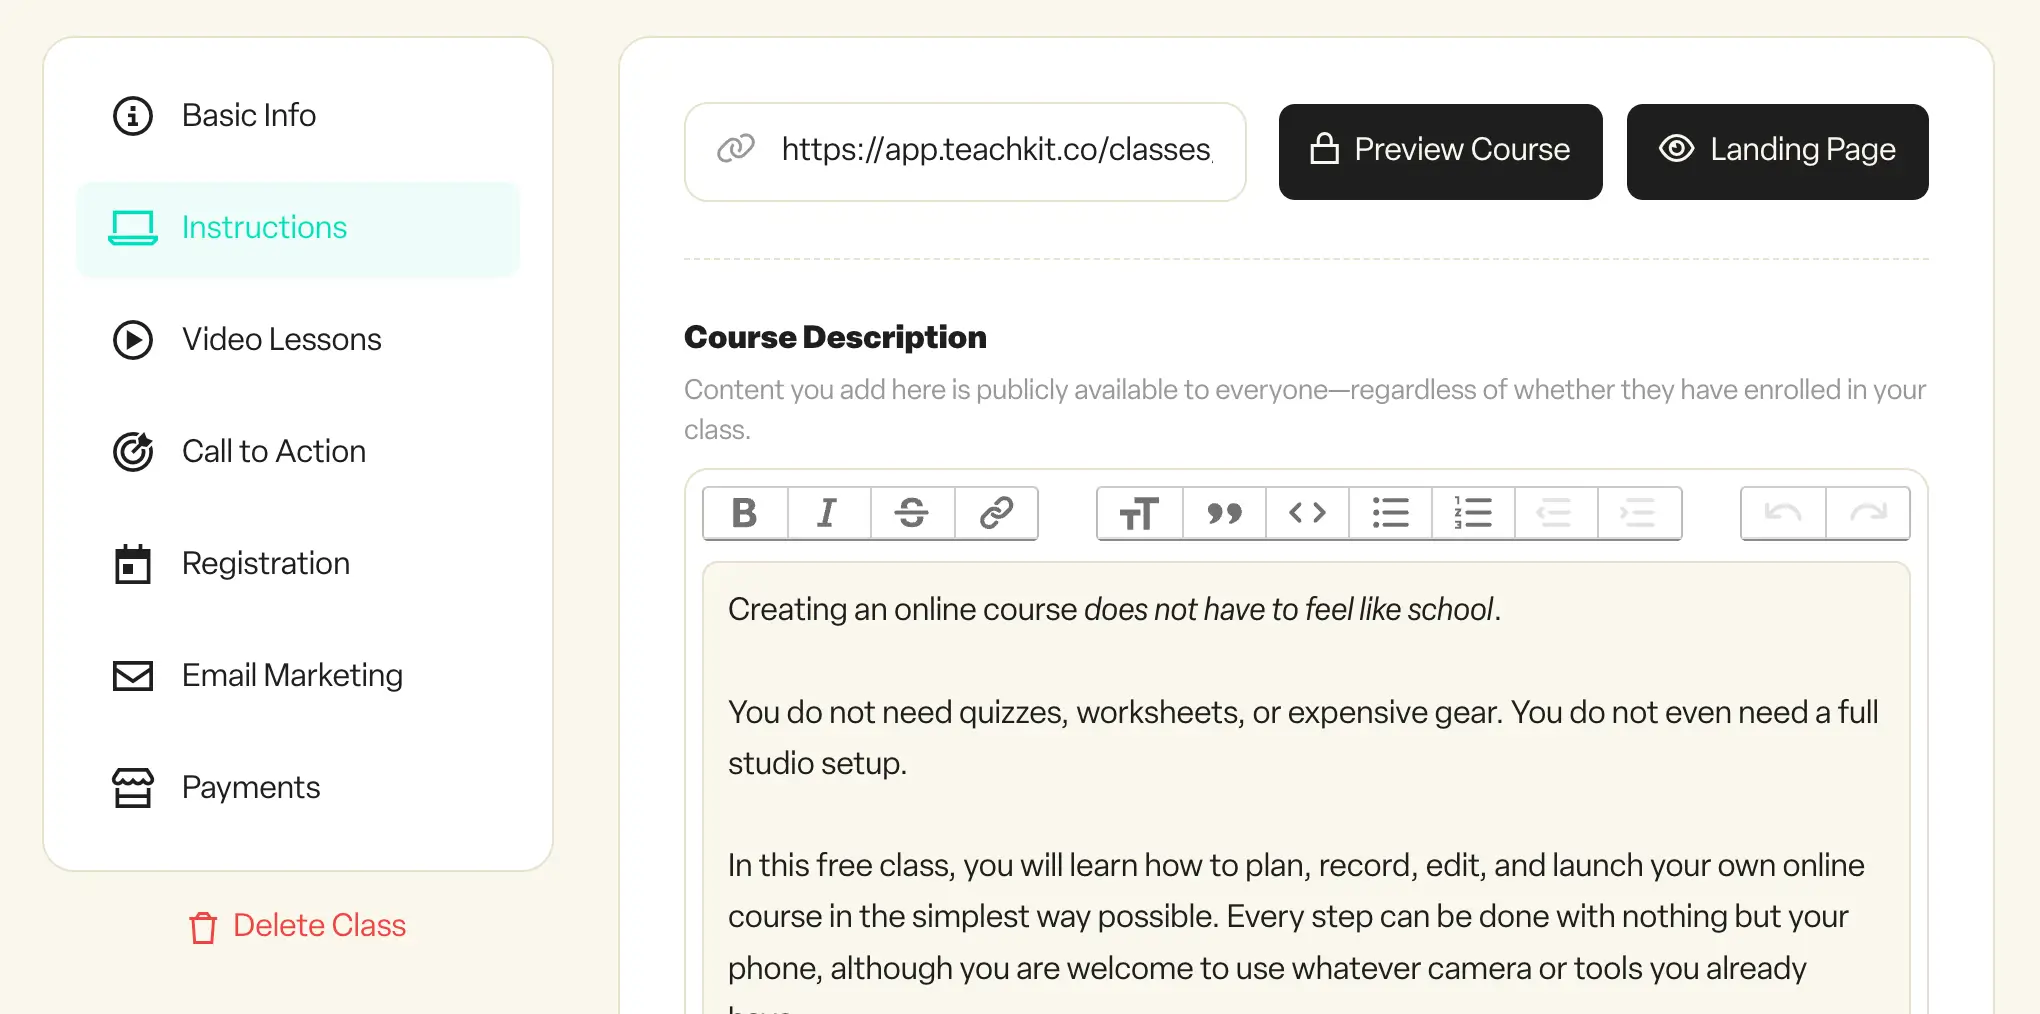Viewport: 2040px width, 1014px height.
Task: Redo the last edit
Action: coord(1867,513)
